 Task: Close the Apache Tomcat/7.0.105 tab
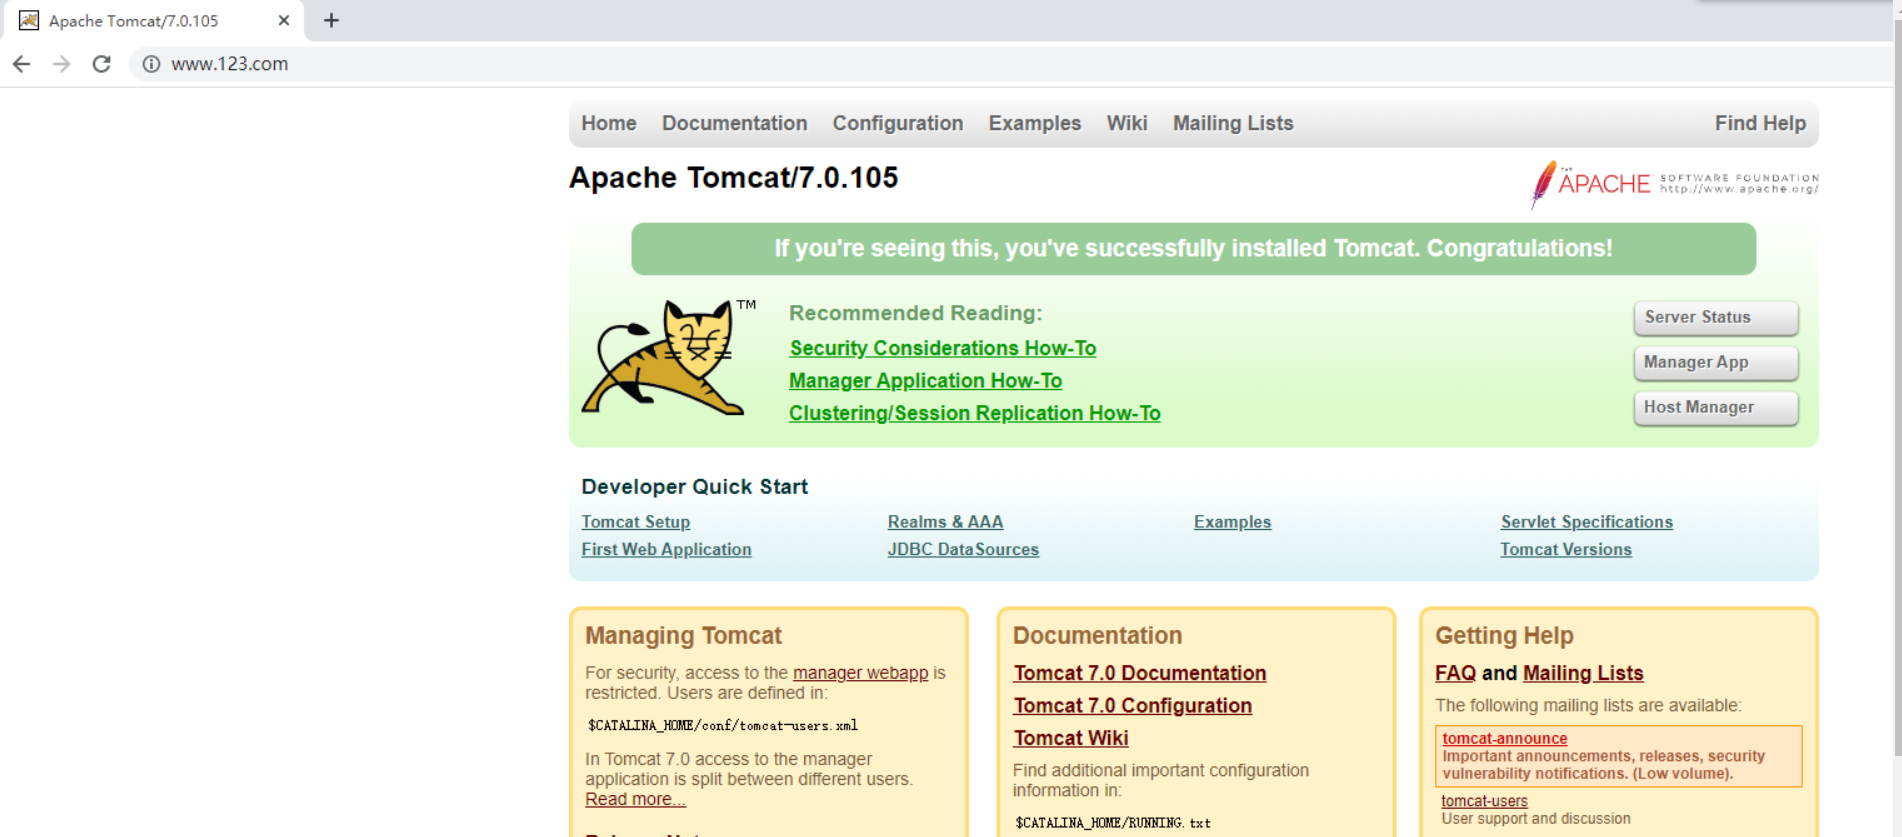[x=284, y=20]
